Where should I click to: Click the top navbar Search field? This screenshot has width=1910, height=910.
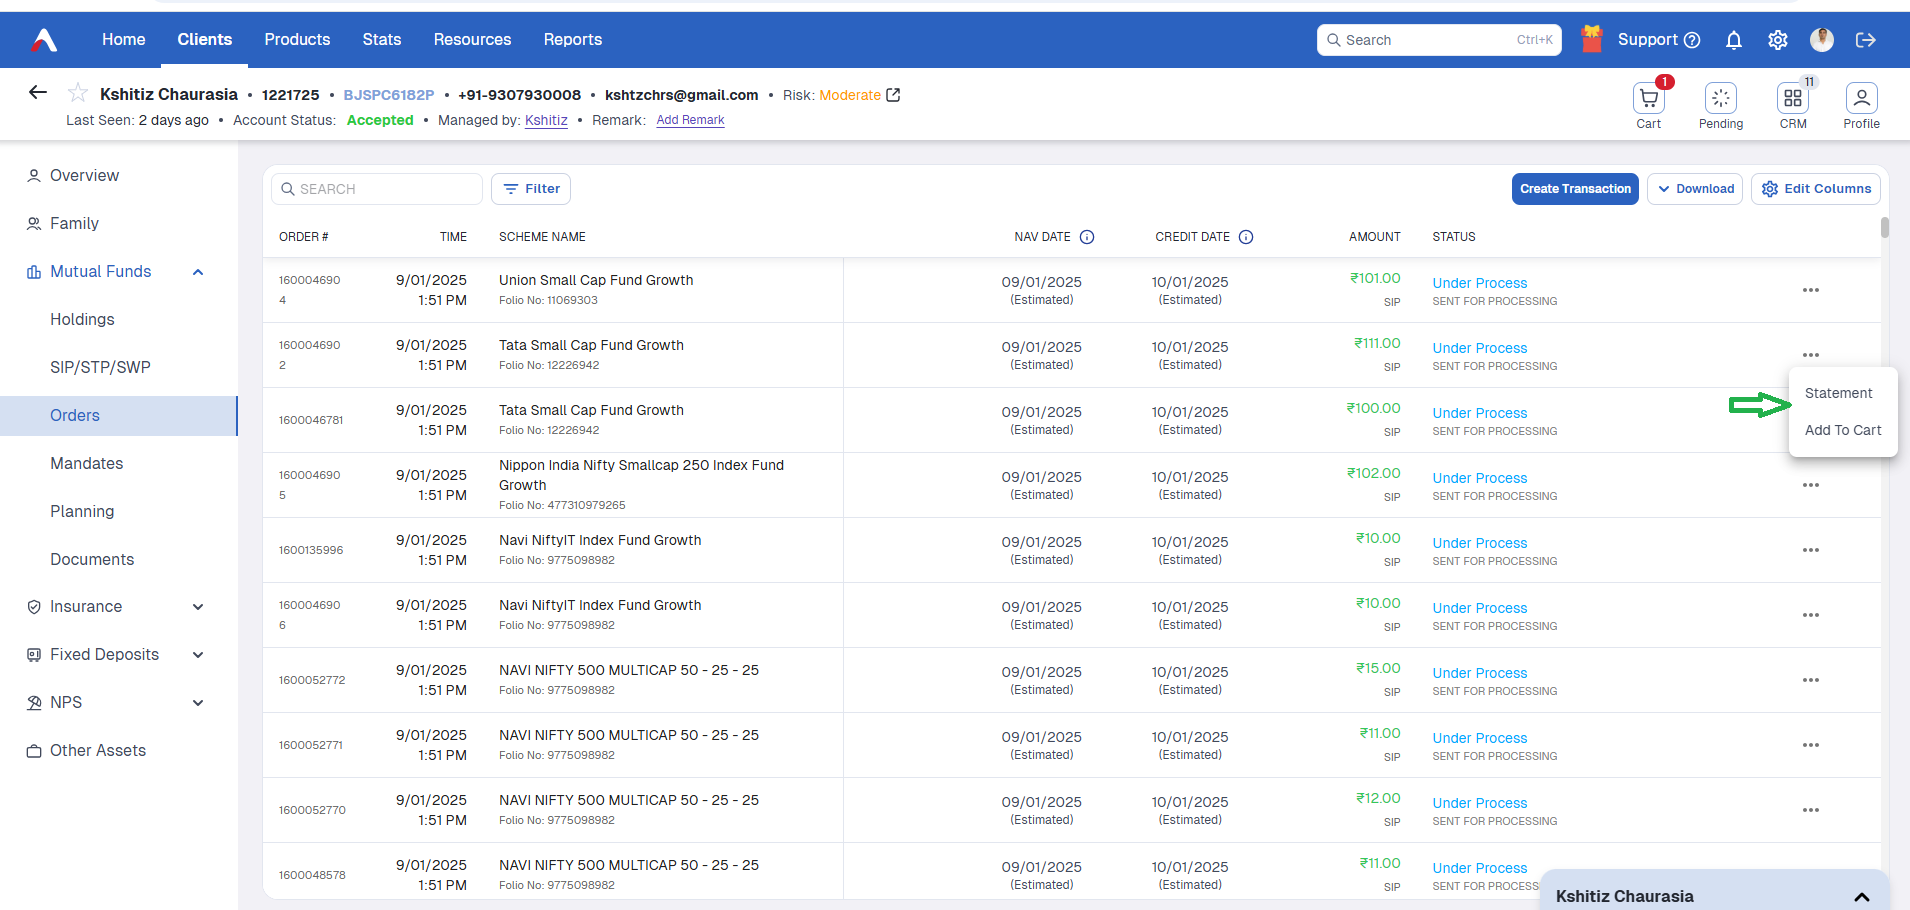click(x=1439, y=40)
